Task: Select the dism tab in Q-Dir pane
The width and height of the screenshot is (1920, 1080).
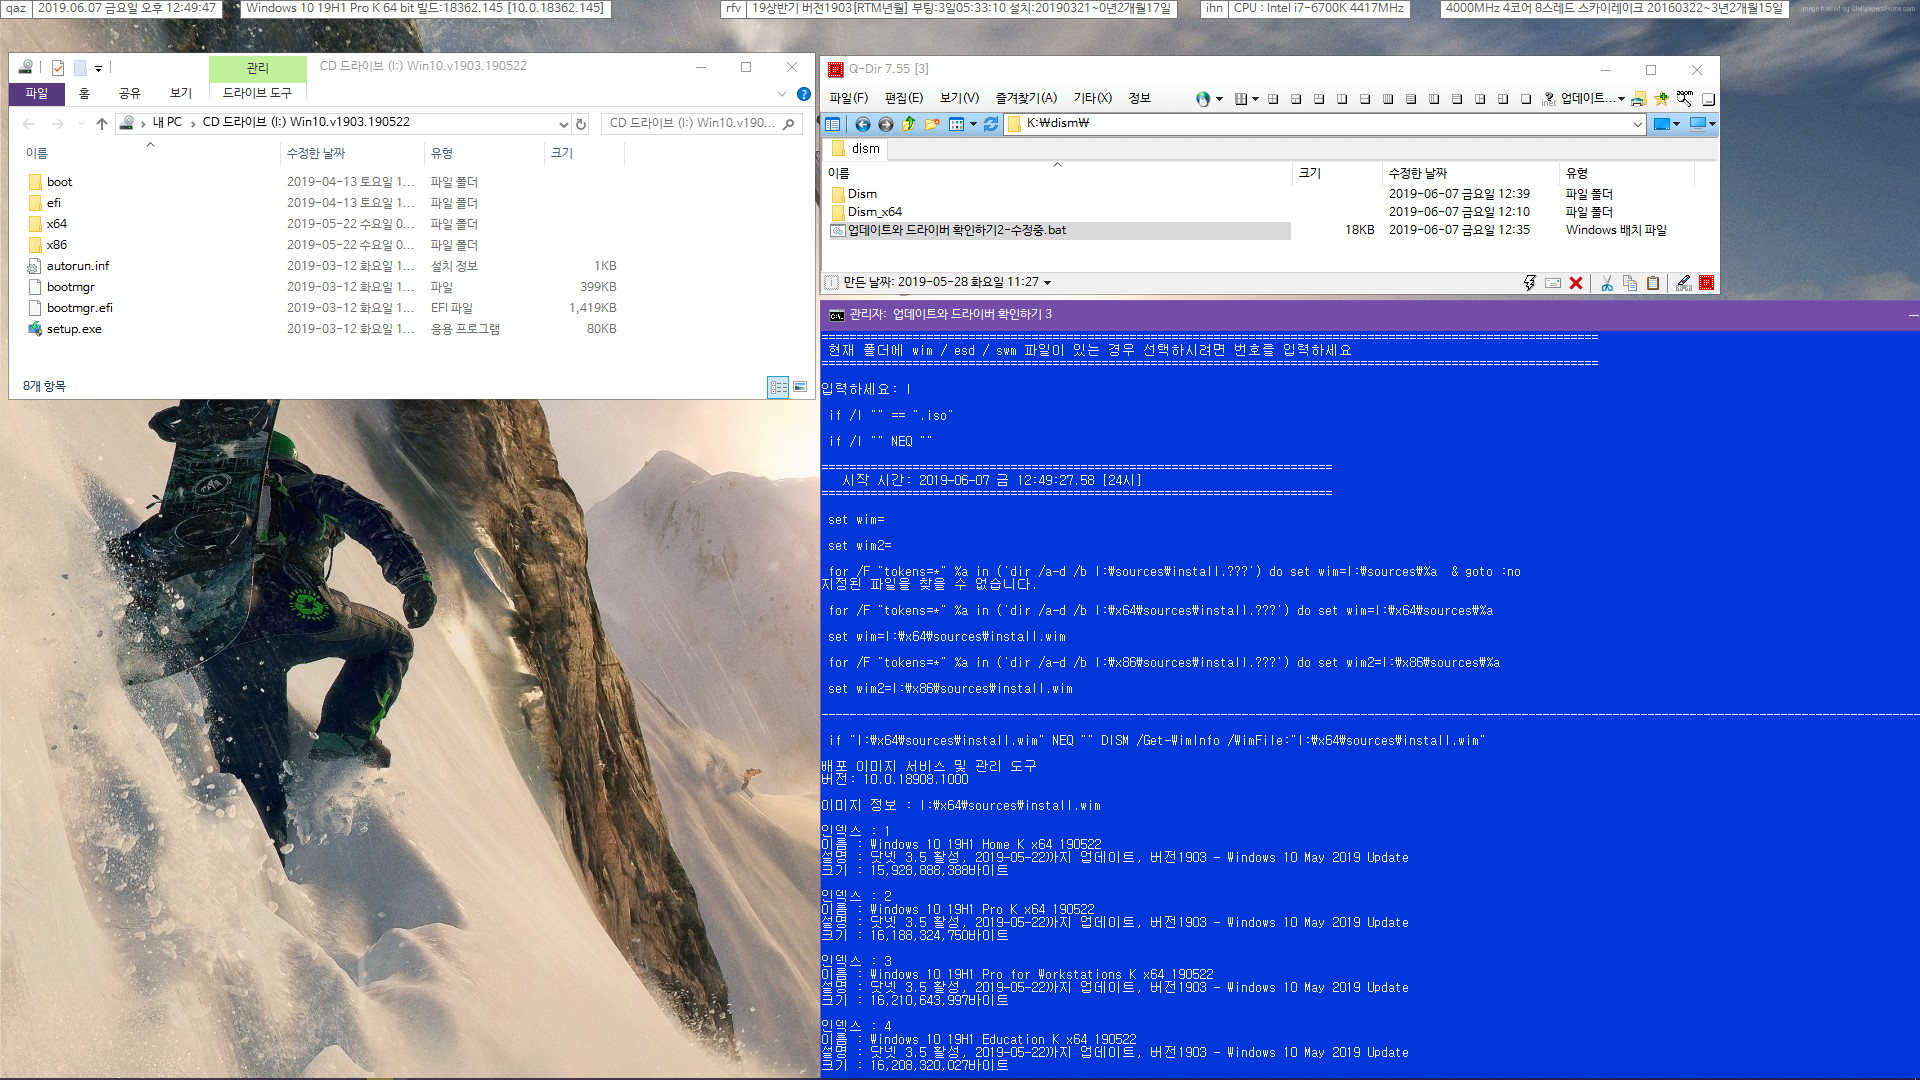Action: click(857, 149)
